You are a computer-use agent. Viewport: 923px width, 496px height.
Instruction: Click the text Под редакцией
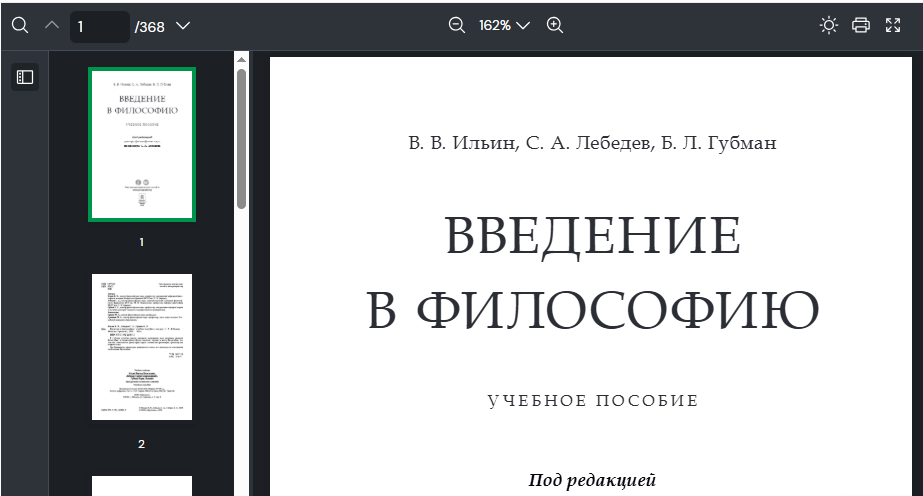[x=592, y=481]
